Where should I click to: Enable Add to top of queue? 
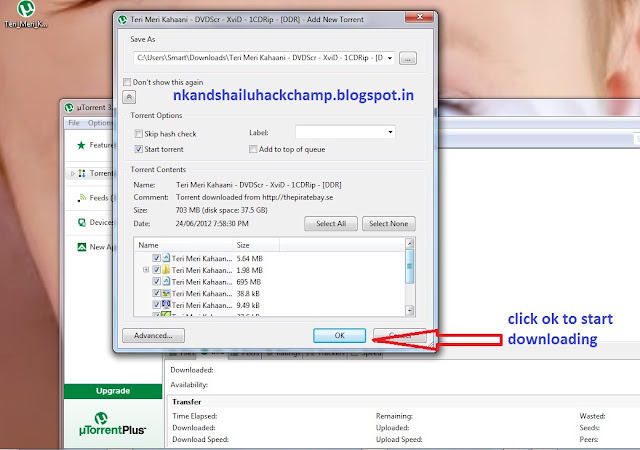pos(253,149)
